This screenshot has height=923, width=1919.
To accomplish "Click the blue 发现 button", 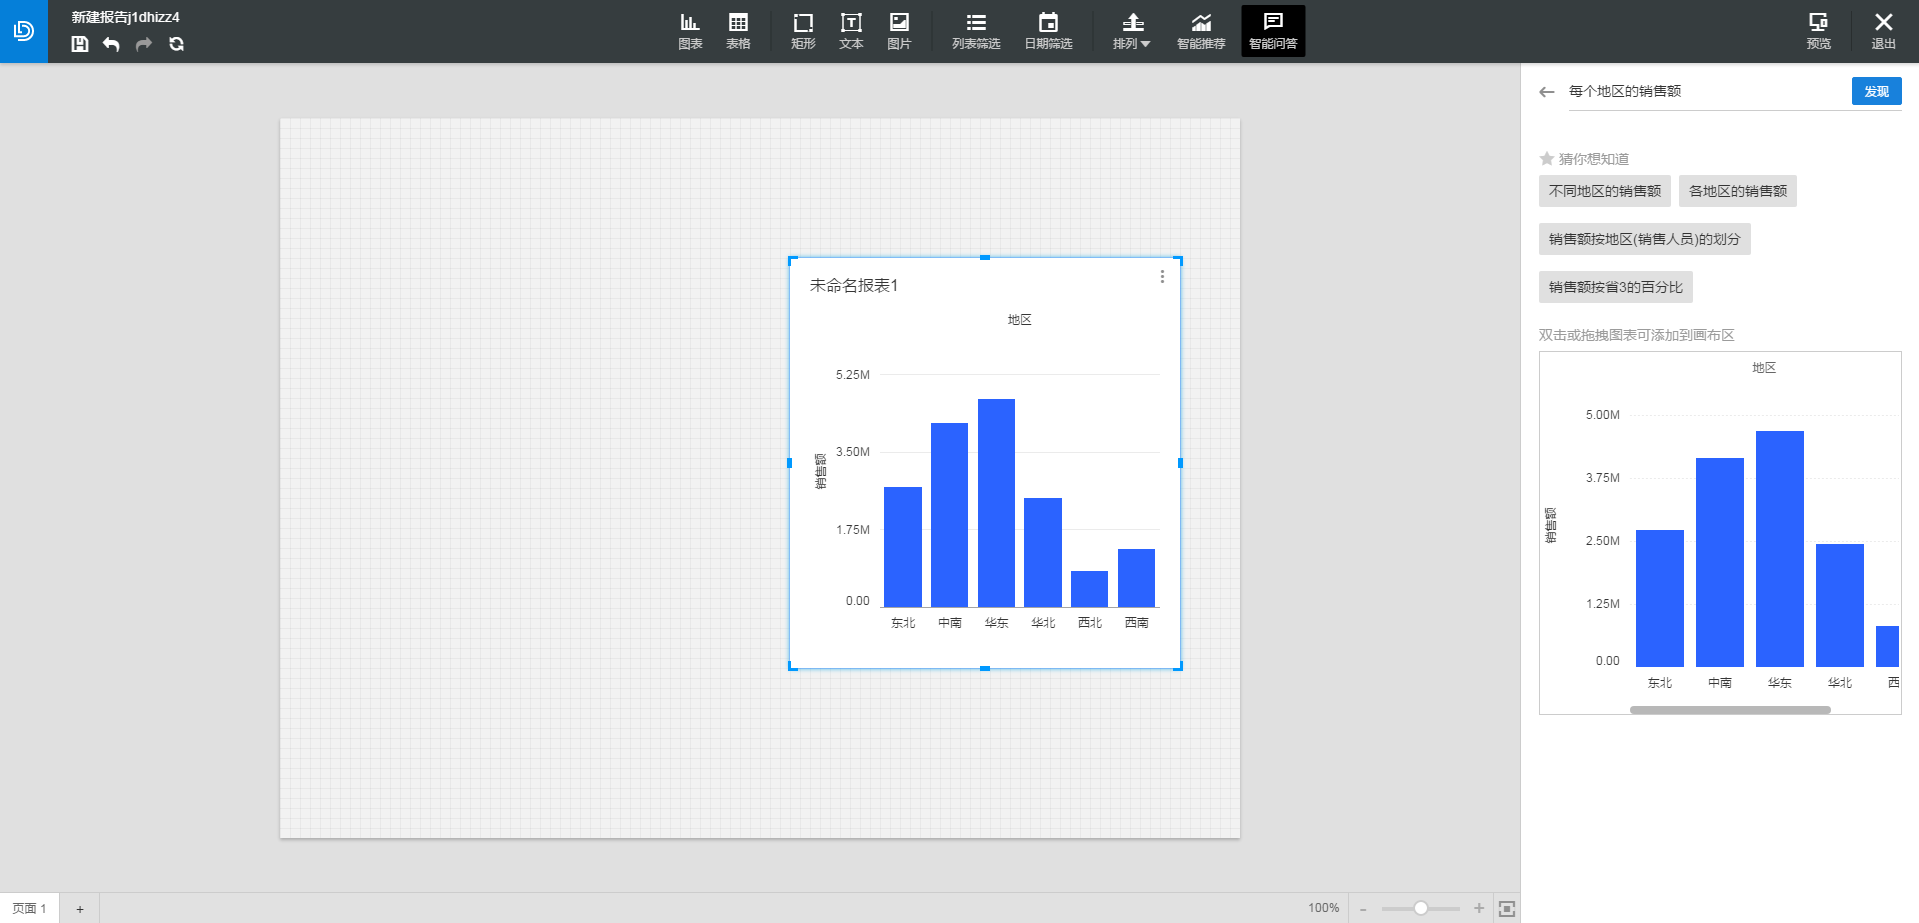I will point(1876,91).
